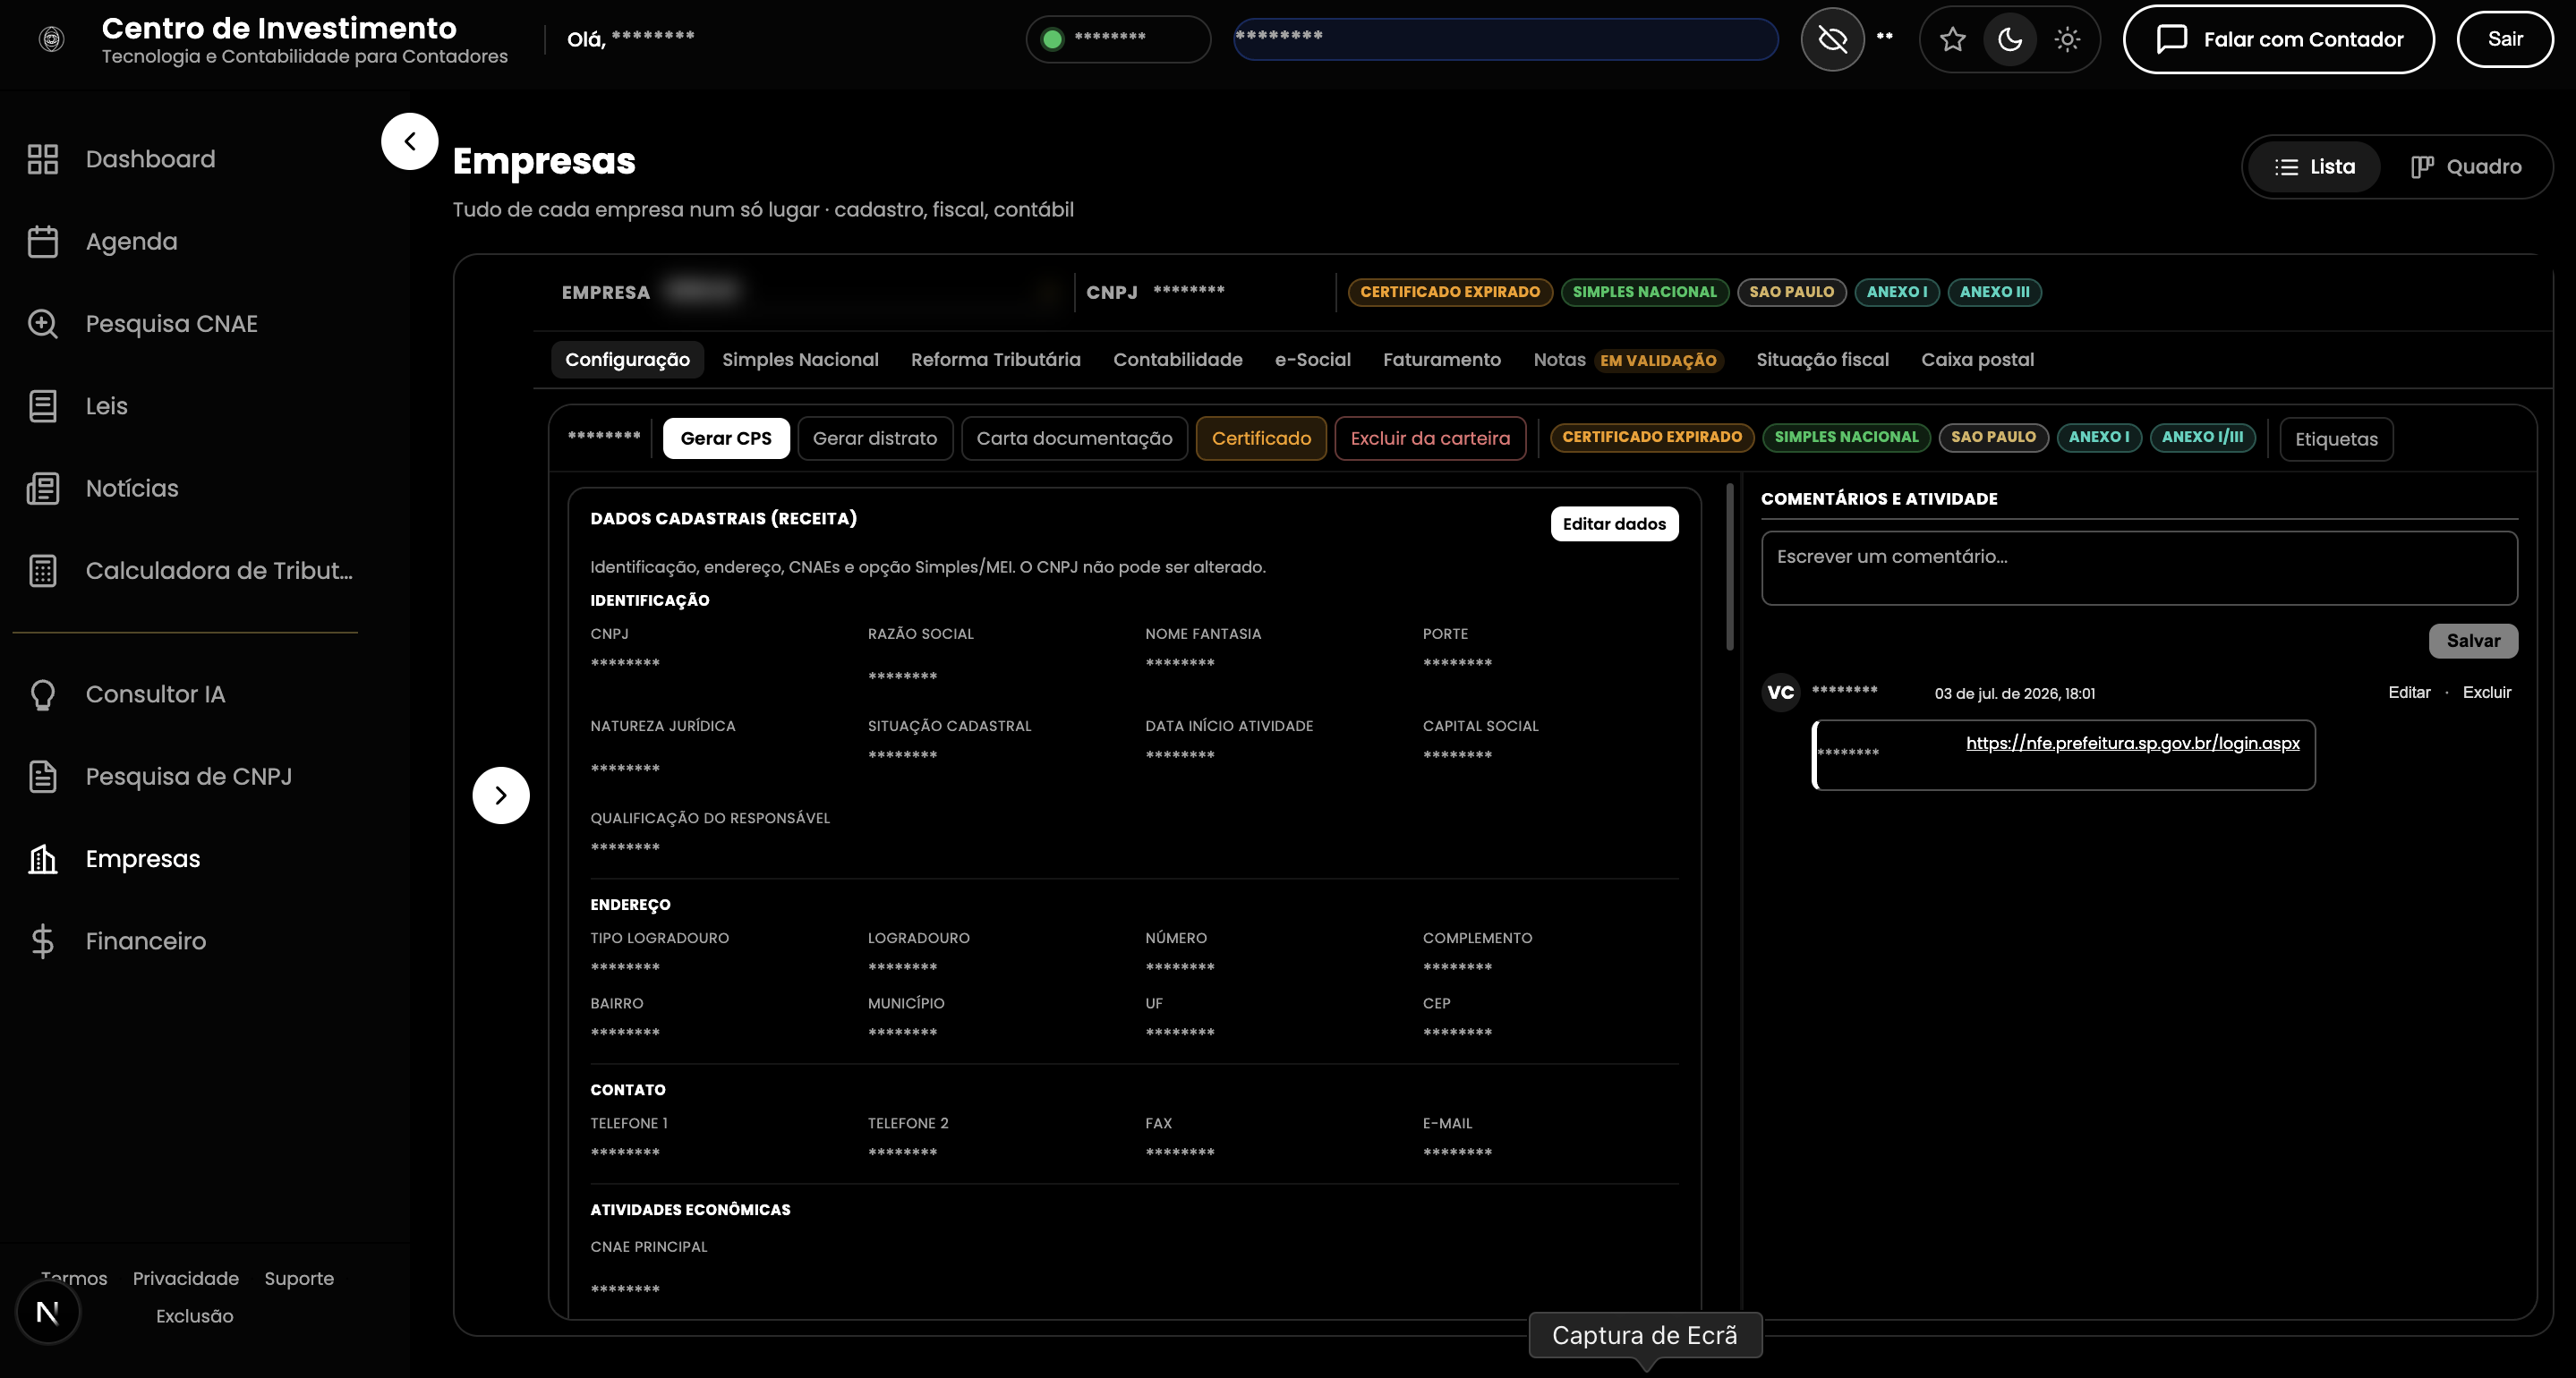This screenshot has width=2576, height=1378.
Task: Open Calculadora de Tributos icon
Action: (x=42, y=570)
